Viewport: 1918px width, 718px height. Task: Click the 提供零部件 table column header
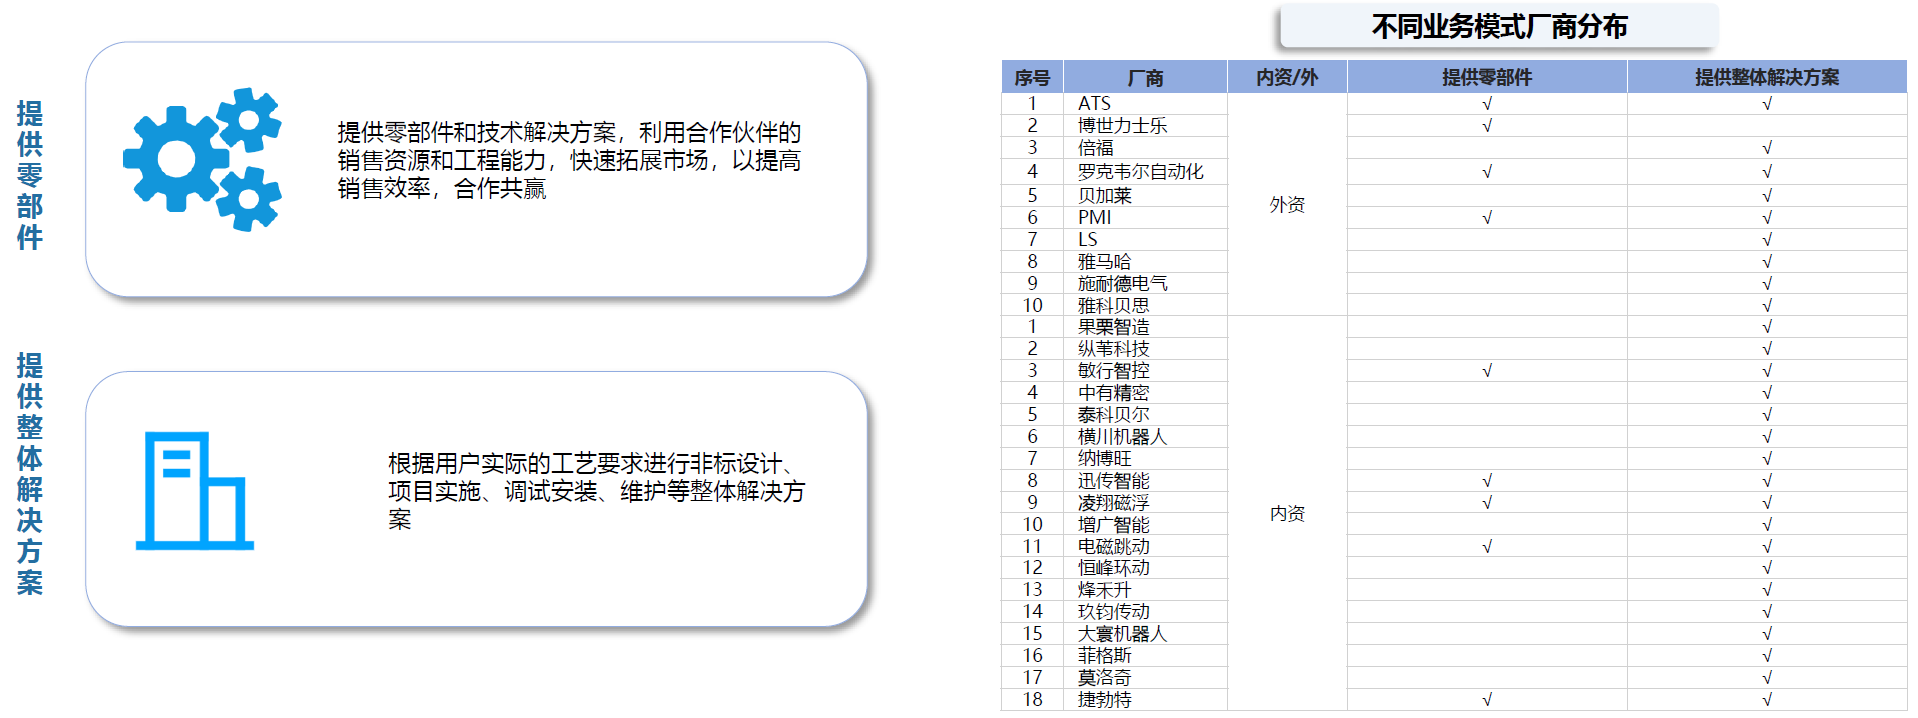1486,77
